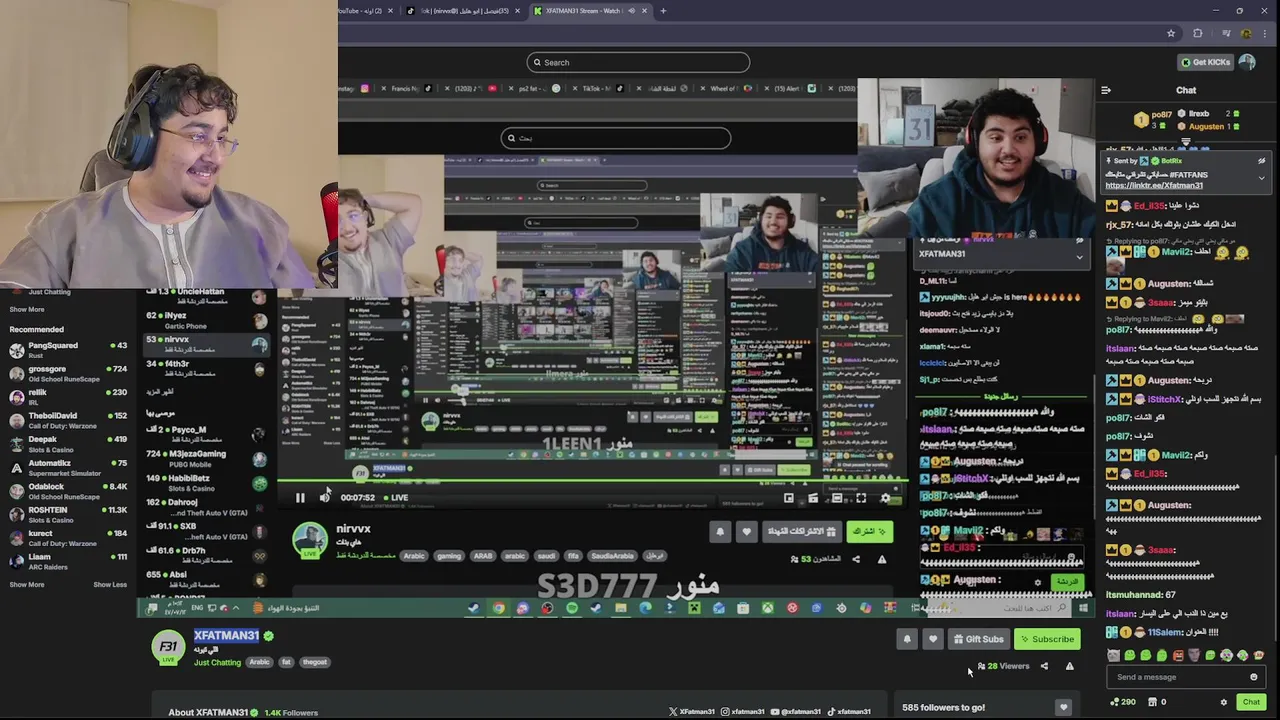
Task: Open Instagram link xfatman31 in About section
Action: point(742,711)
